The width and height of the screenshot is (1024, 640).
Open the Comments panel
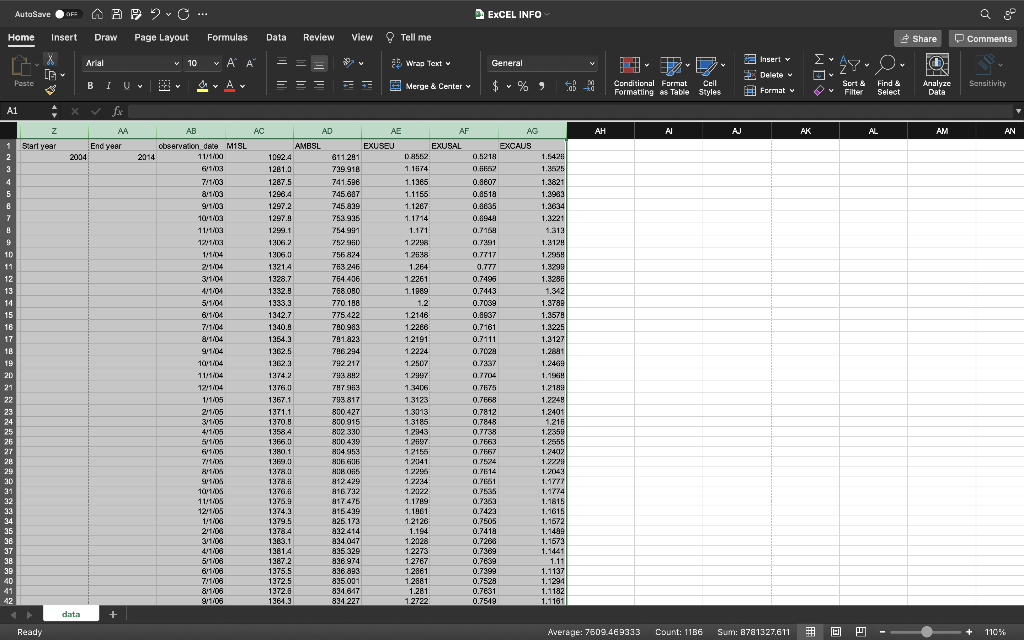pyautogui.click(x=981, y=37)
